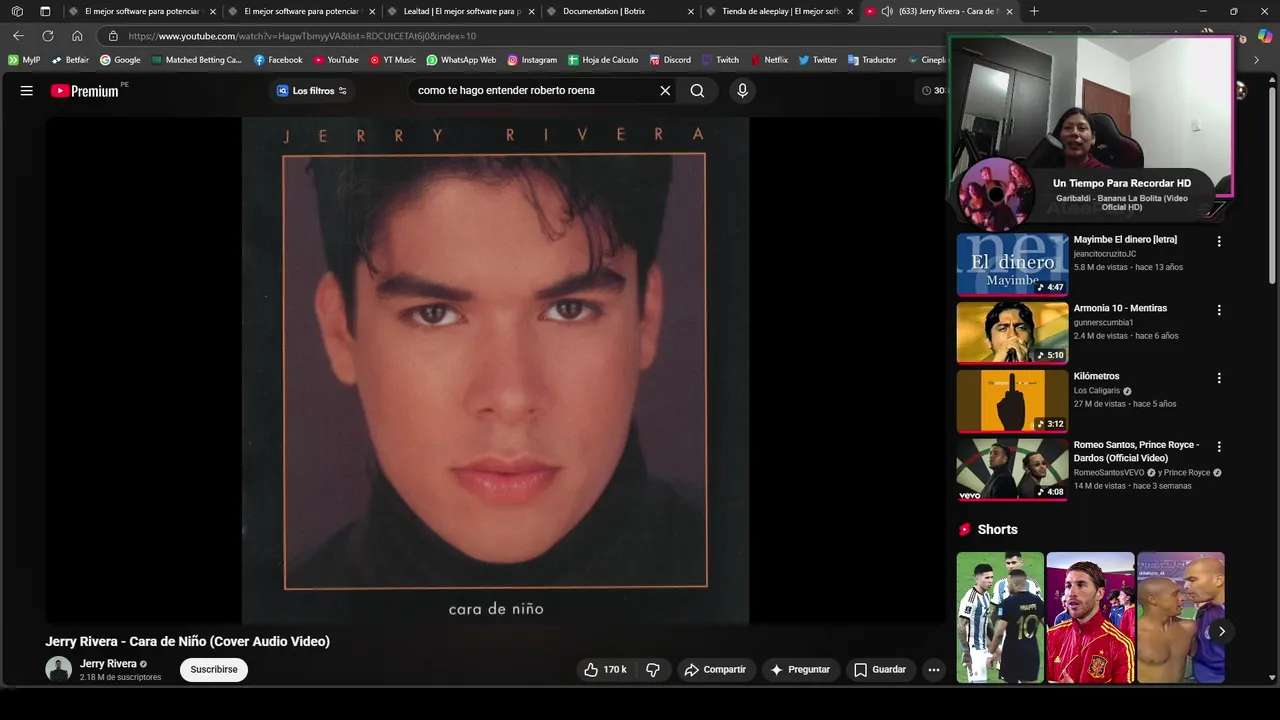Toggle the tab actions menu icon
Image resolution: width=1280 pixels, height=720 pixels.
[x=45, y=11]
